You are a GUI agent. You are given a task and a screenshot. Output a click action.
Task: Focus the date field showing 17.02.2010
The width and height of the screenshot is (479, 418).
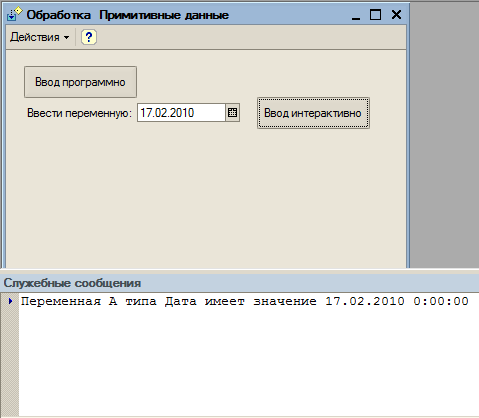tap(181, 113)
